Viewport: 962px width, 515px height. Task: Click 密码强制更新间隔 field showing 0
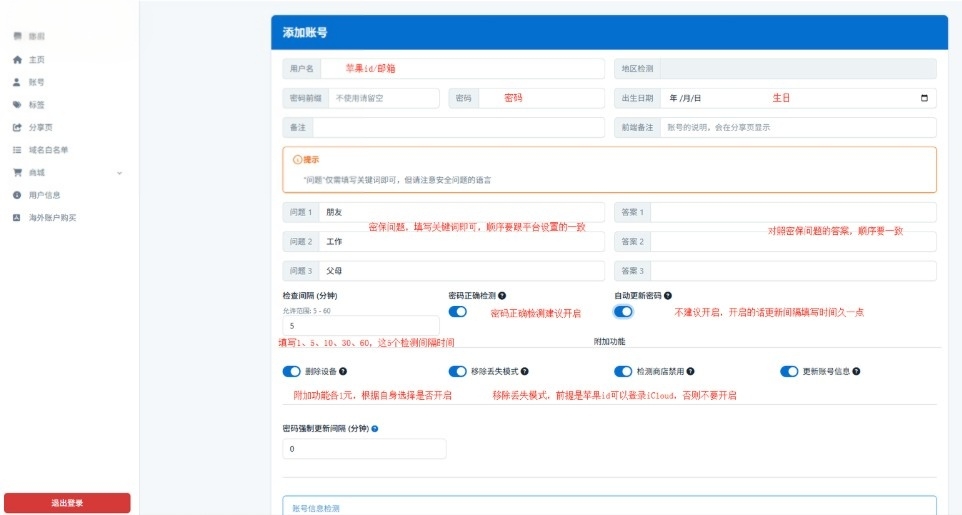364,449
